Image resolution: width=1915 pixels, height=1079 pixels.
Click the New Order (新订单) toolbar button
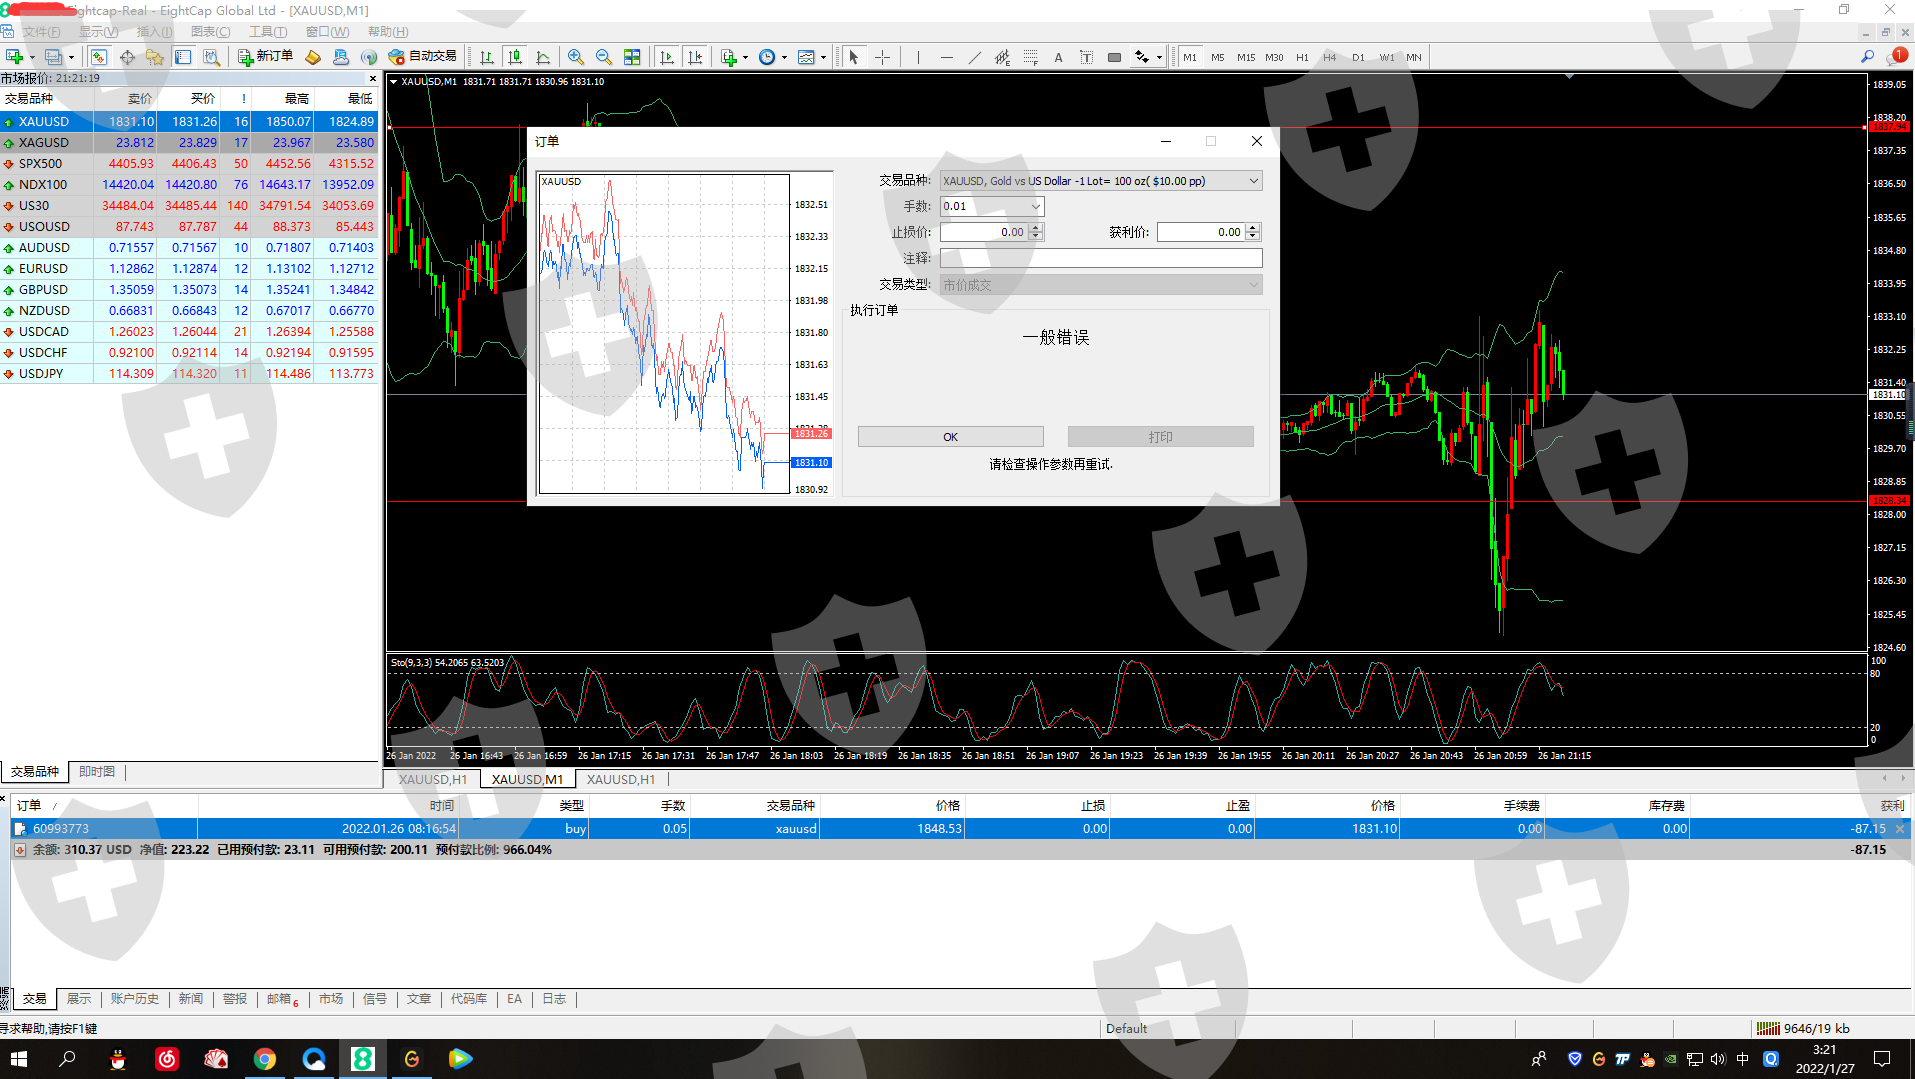pos(265,57)
